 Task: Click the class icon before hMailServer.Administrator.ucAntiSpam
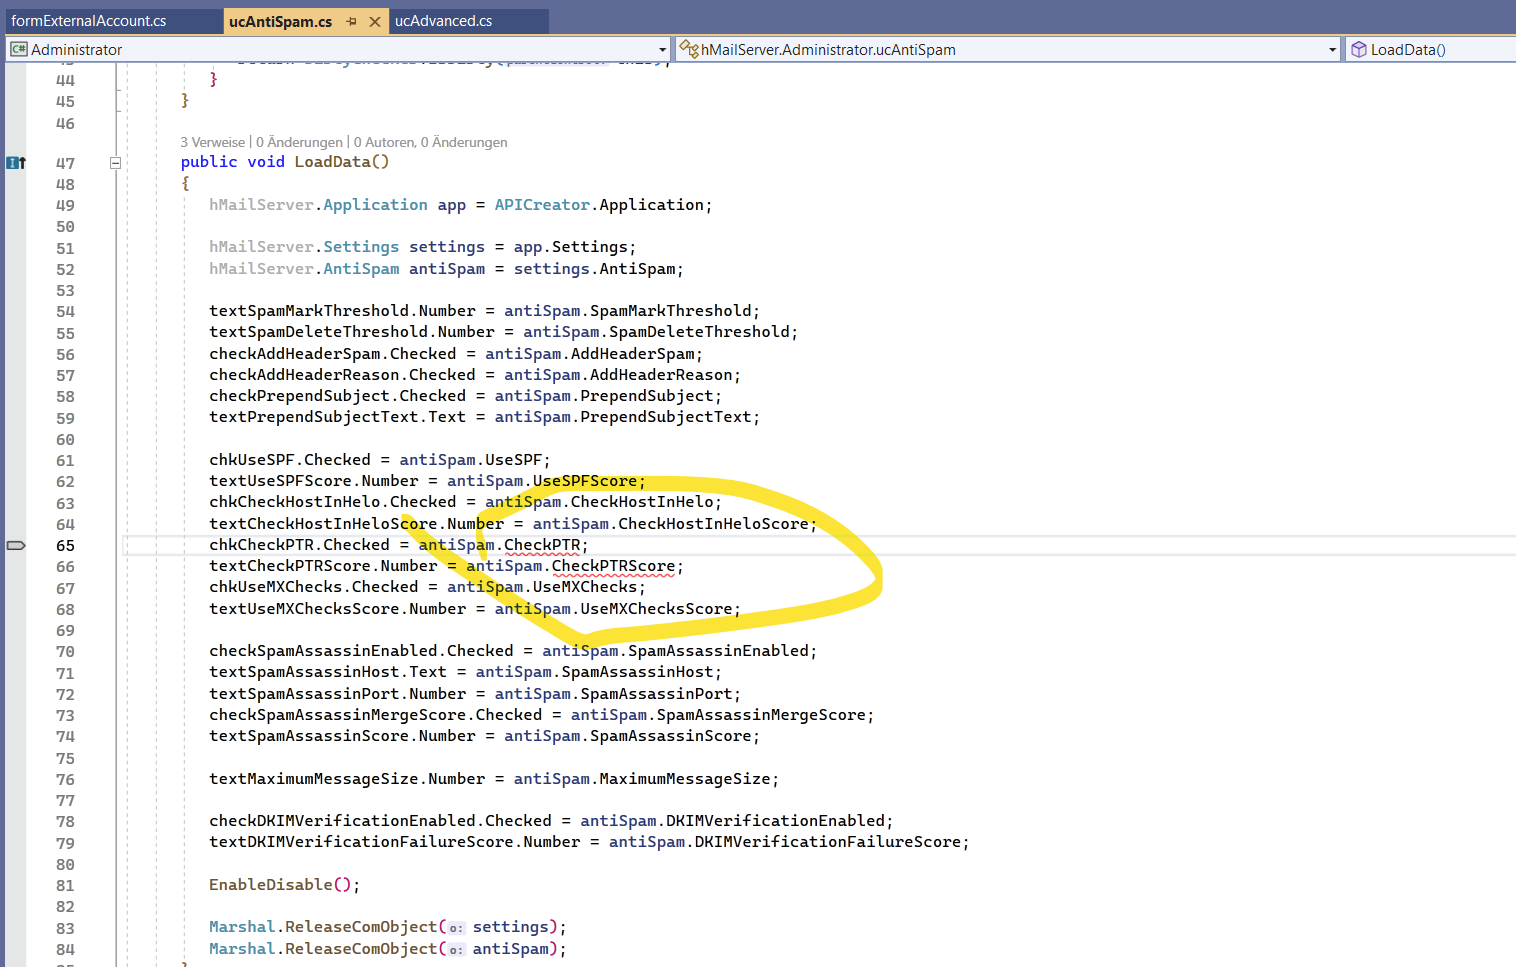687,48
